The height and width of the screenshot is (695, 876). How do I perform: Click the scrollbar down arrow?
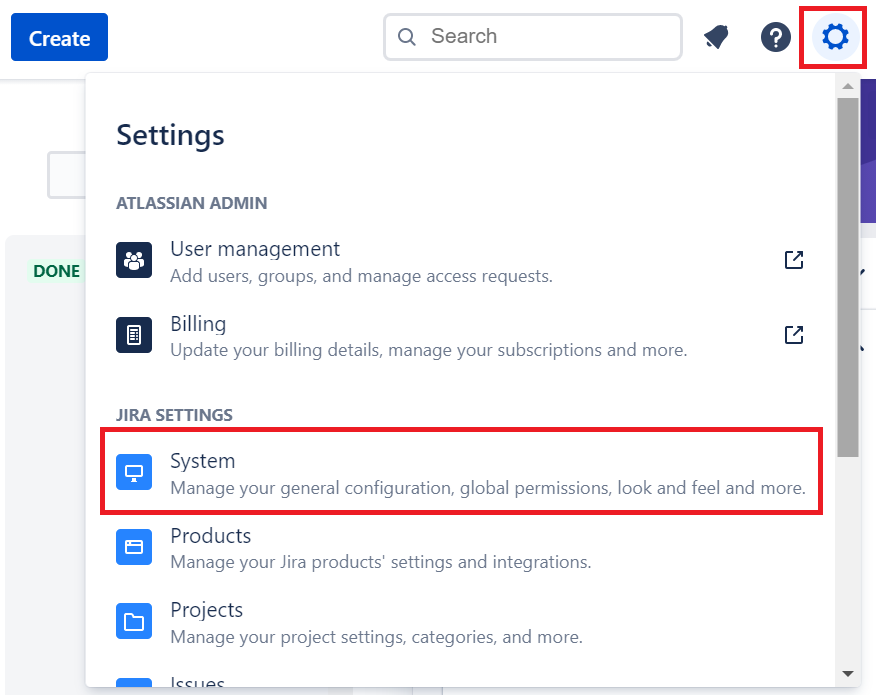pyautogui.click(x=845, y=674)
